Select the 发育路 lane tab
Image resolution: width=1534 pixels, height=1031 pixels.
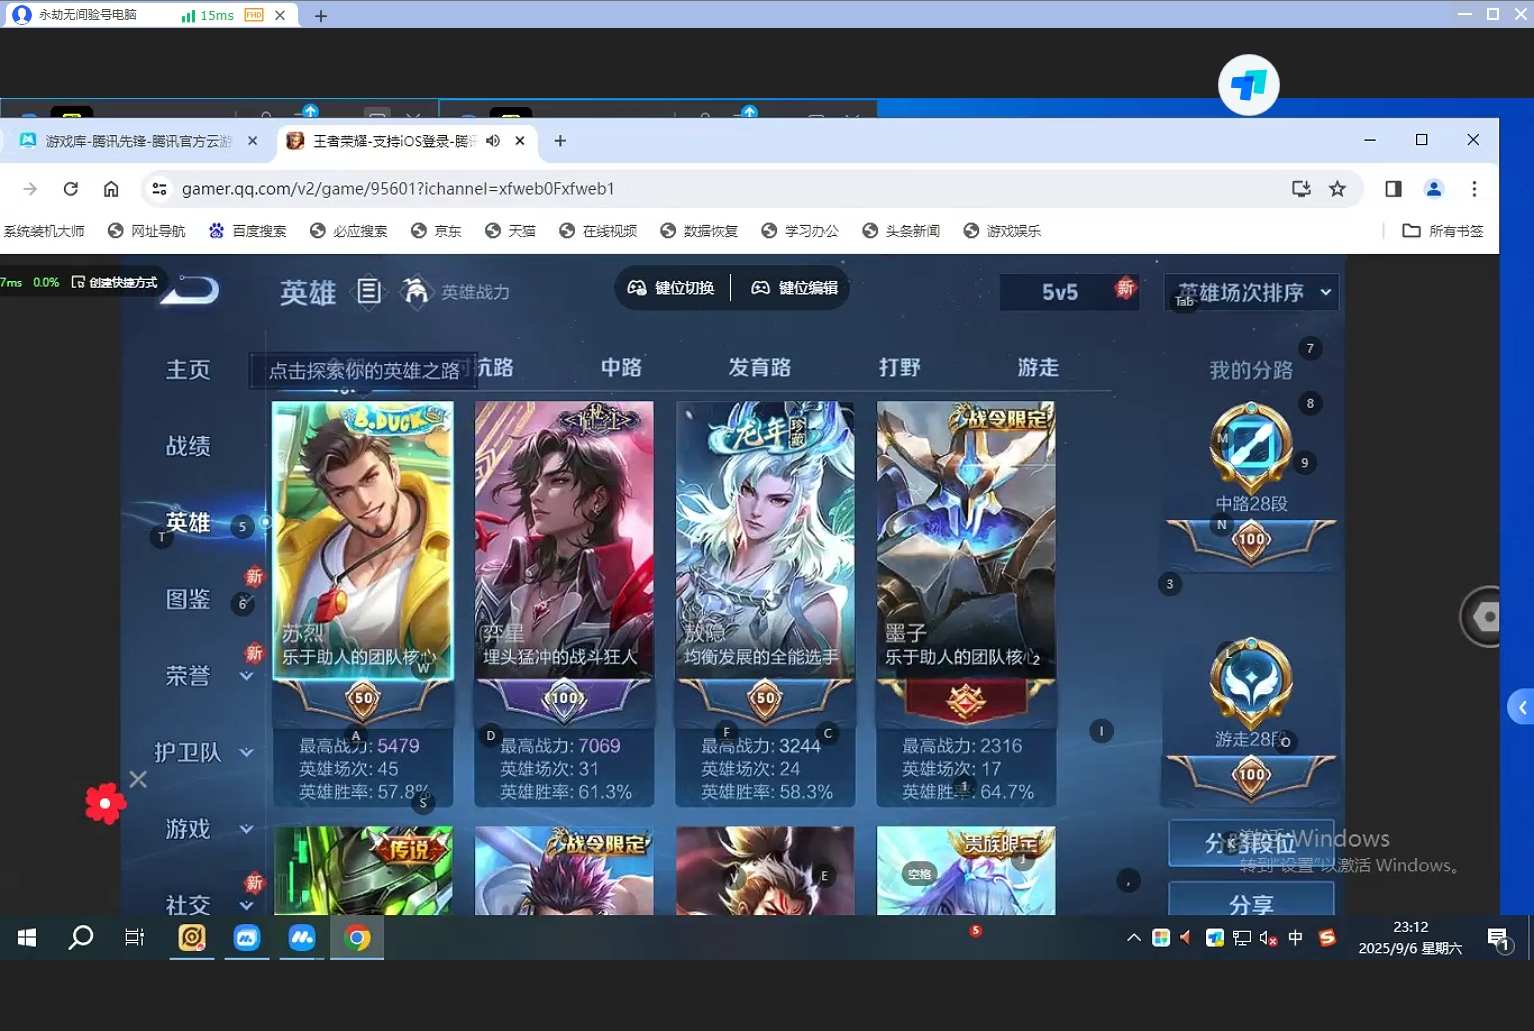tap(760, 367)
